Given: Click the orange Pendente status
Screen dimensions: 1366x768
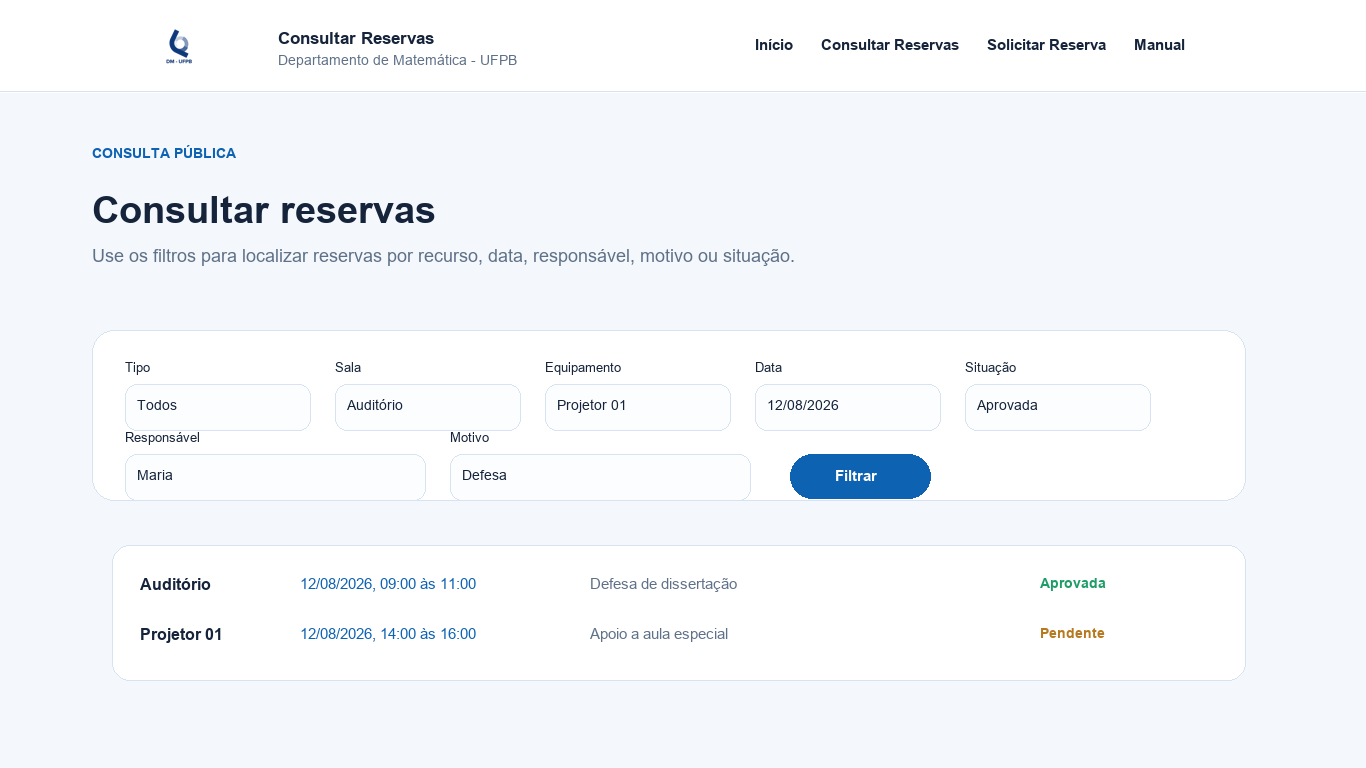Looking at the screenshot, I should click(1072, 633).
